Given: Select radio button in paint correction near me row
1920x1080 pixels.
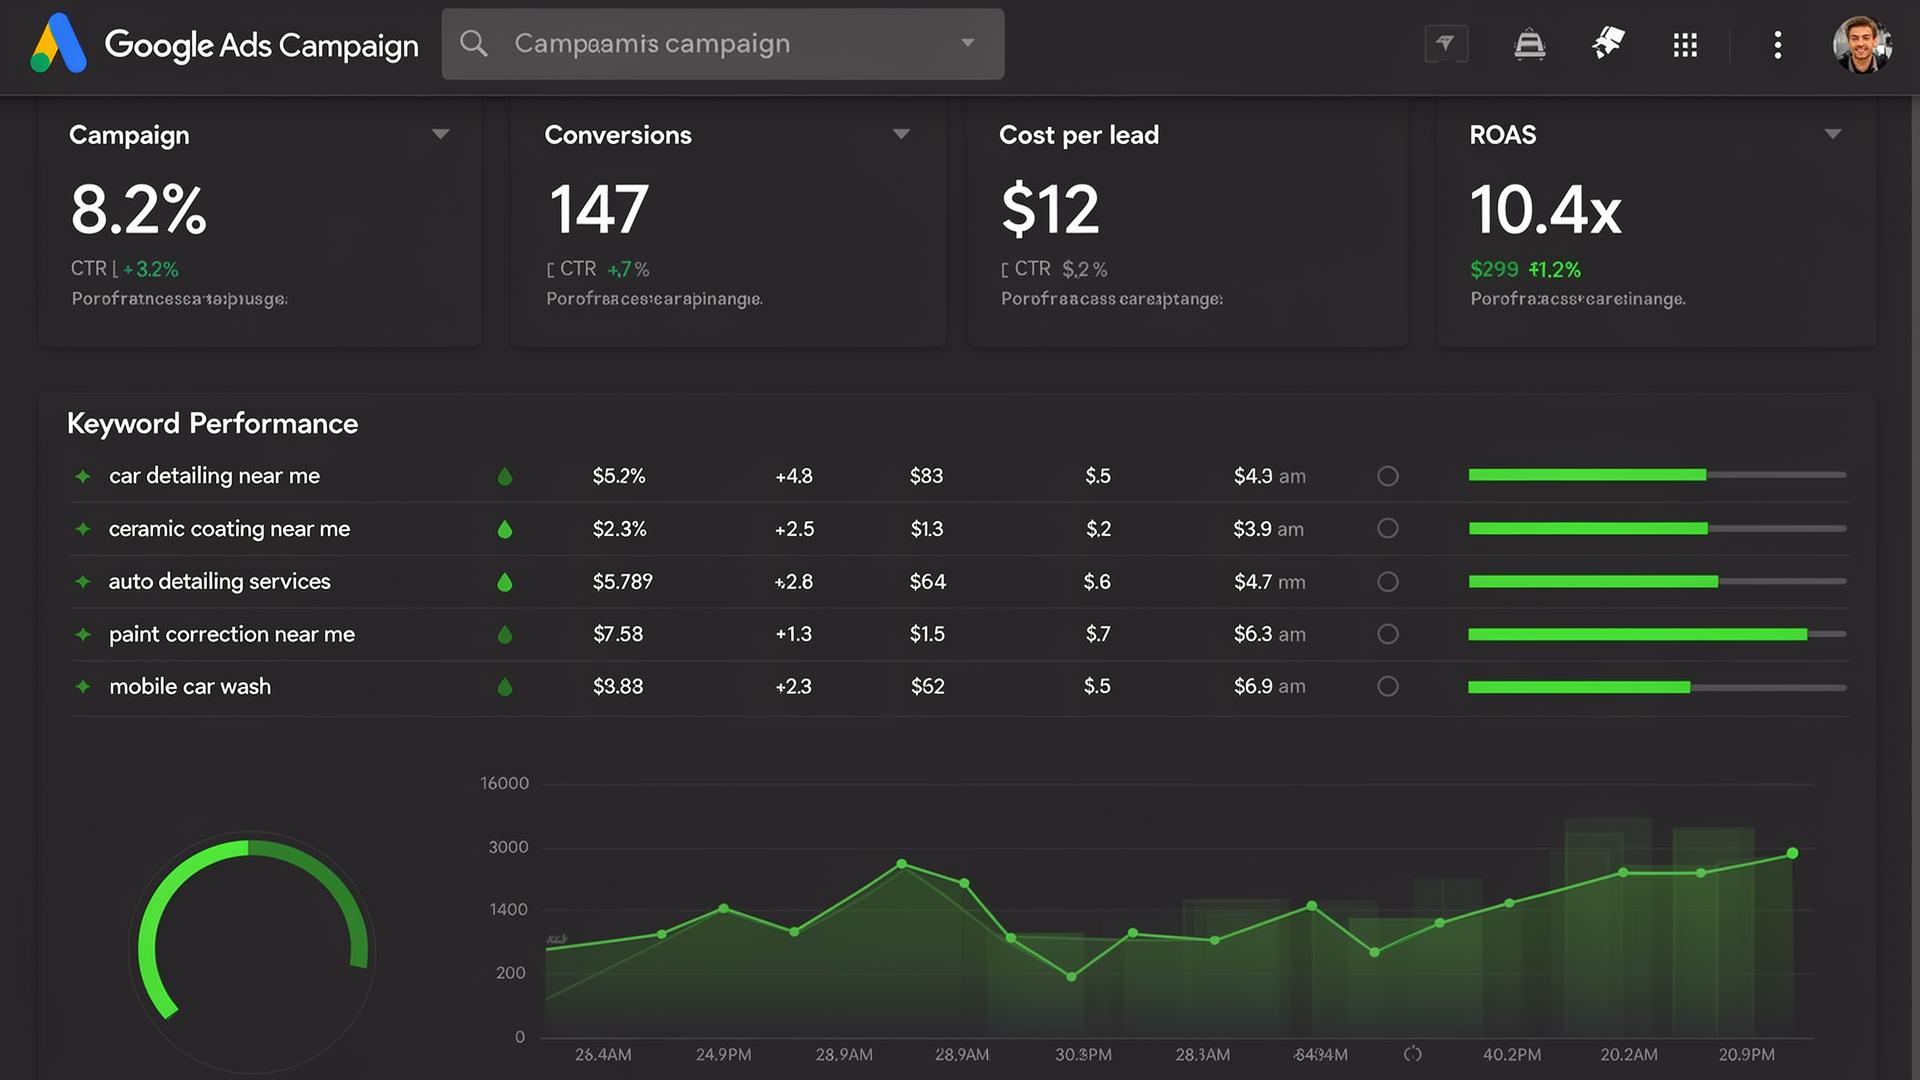Looking at the screenshot, I should (x=1388, y=634).
